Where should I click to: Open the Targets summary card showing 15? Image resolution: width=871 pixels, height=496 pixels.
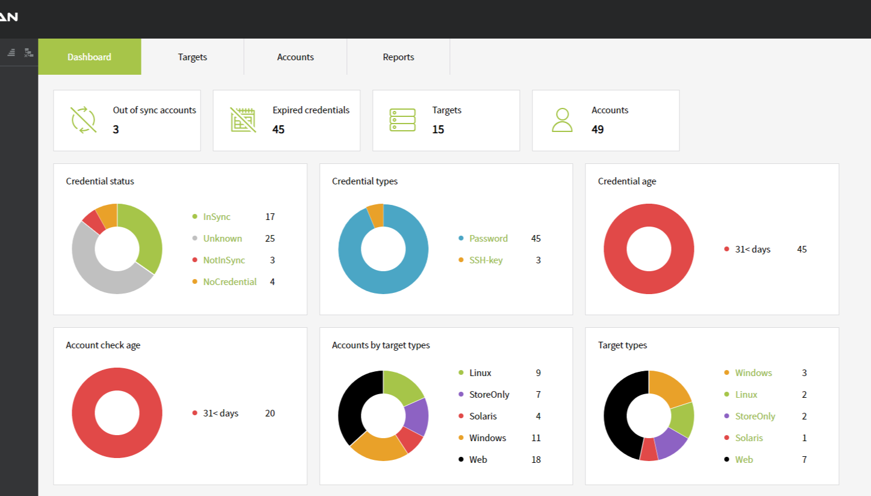click(446, 121)
